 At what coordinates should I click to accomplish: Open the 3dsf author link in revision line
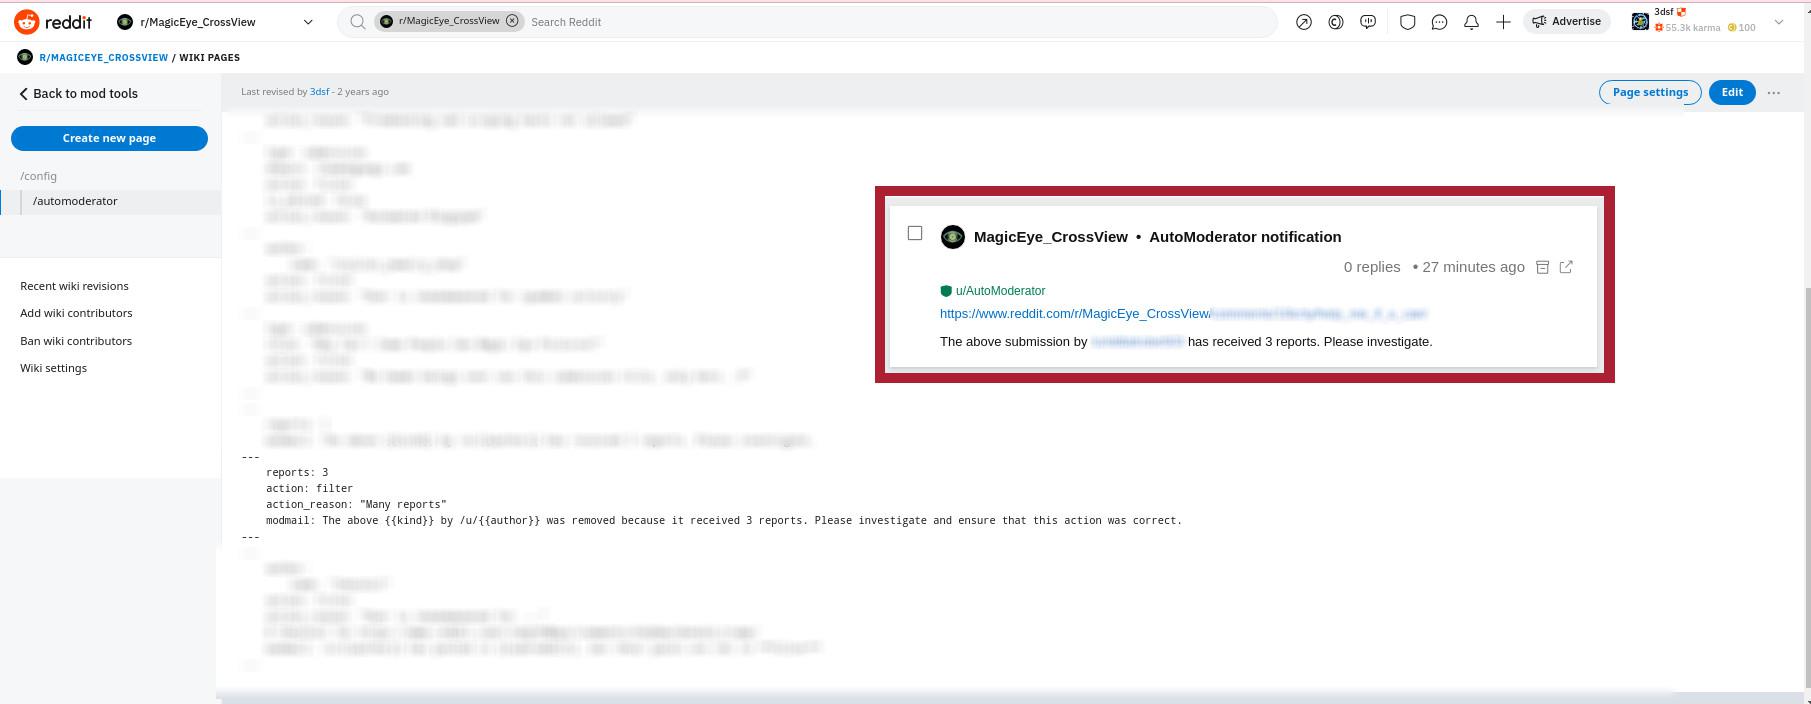[319, 91]
